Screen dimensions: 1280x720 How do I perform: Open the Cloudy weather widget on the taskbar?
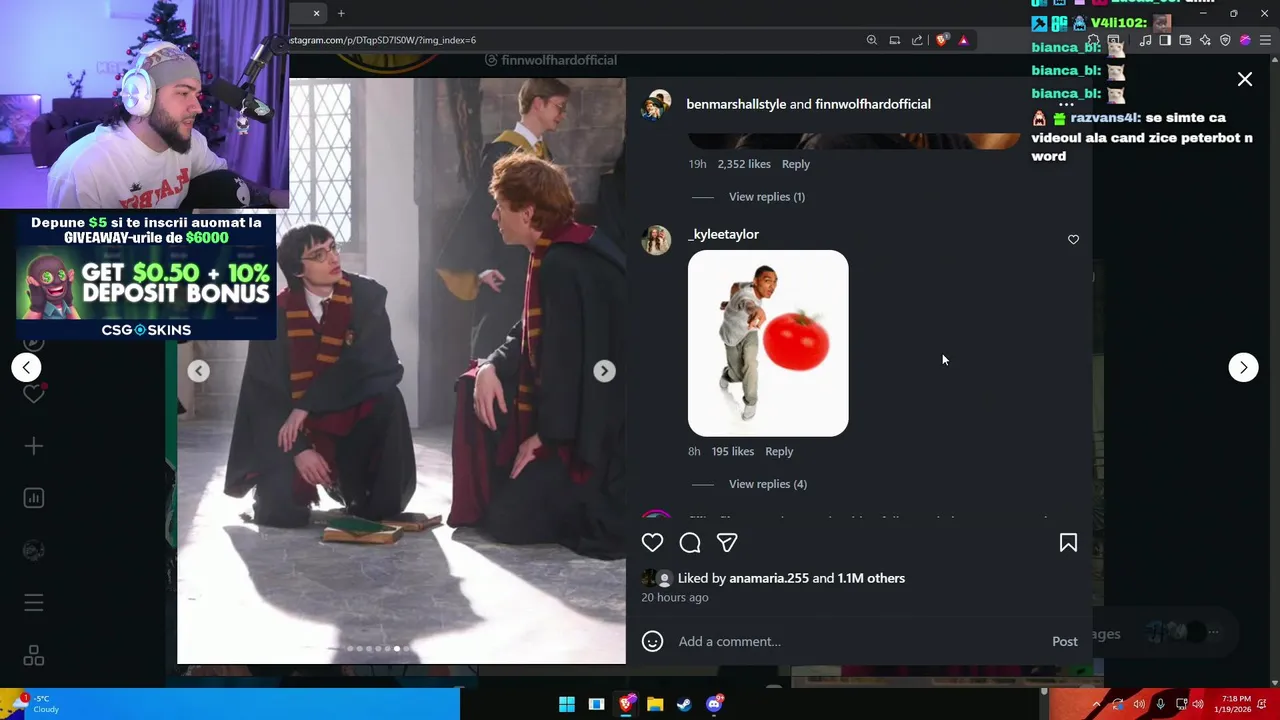tap(36, 704)
